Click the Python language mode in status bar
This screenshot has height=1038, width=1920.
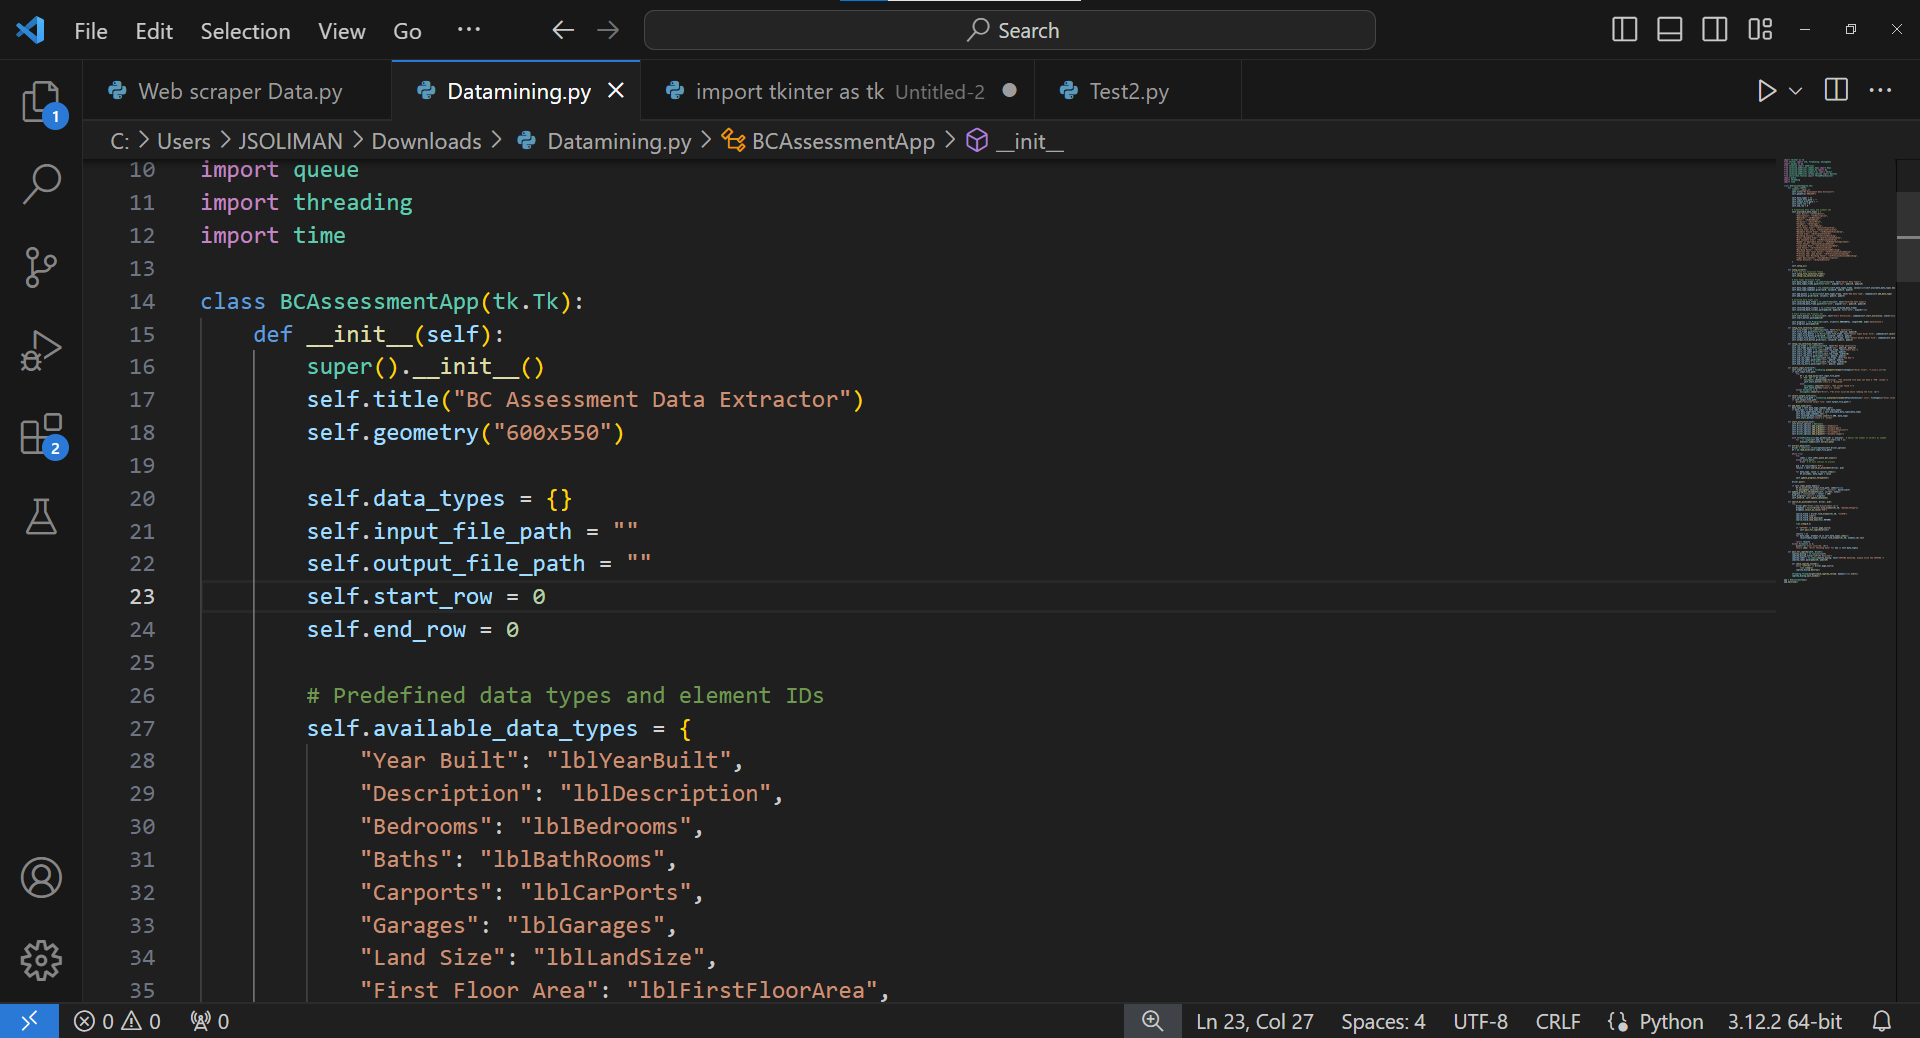[x=1670, y=1021]
